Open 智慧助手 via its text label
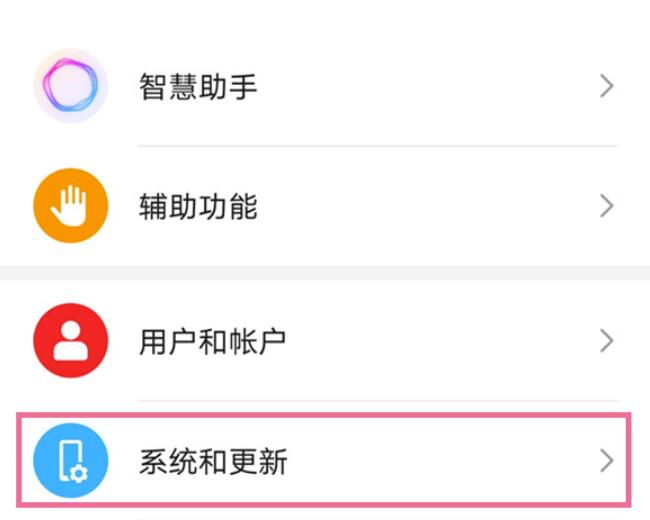Image resolution: width=650 pixels, height=520 pixels. 198,86
